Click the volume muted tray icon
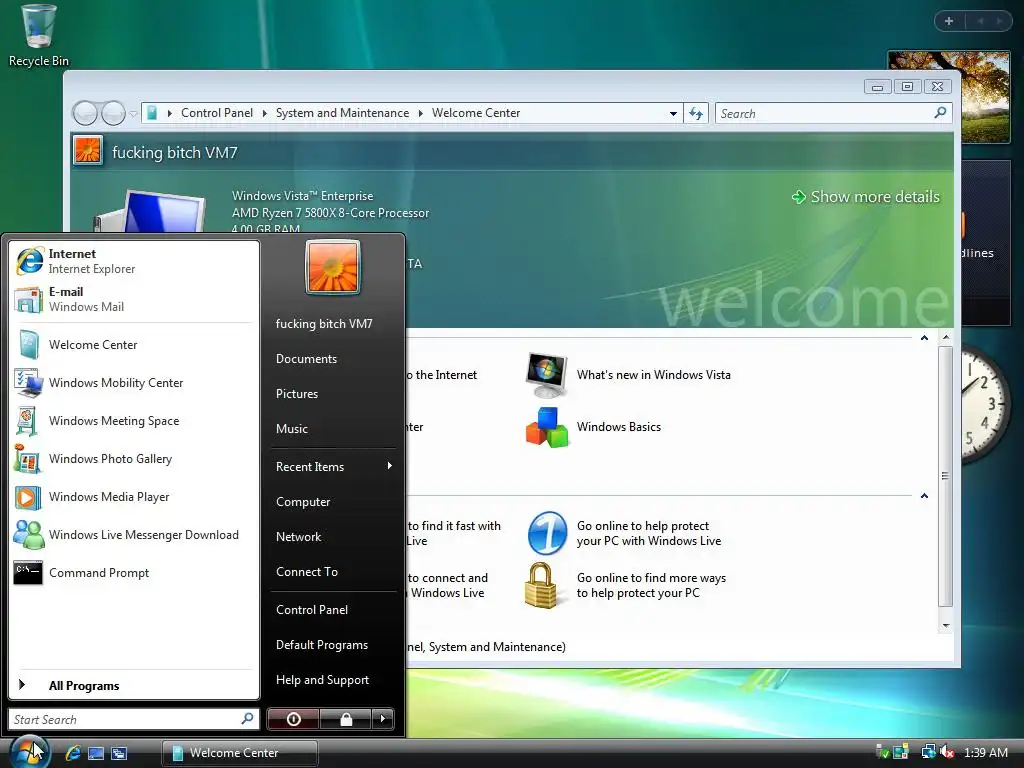Screen dimensions: 1024x768 pos(947,752)
